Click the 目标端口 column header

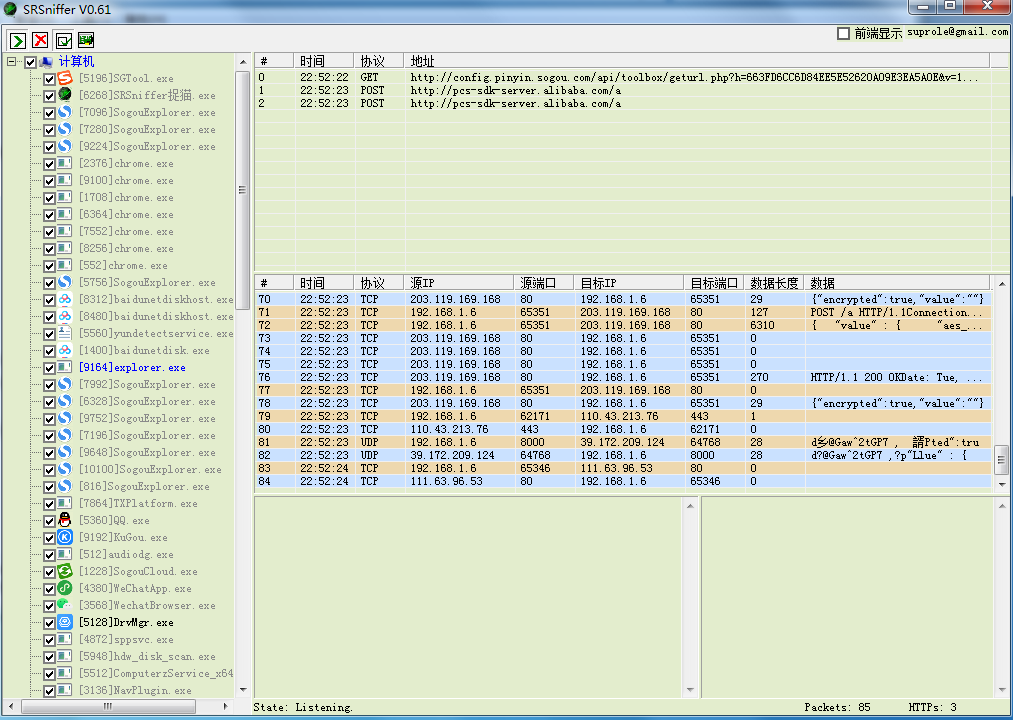714,283
